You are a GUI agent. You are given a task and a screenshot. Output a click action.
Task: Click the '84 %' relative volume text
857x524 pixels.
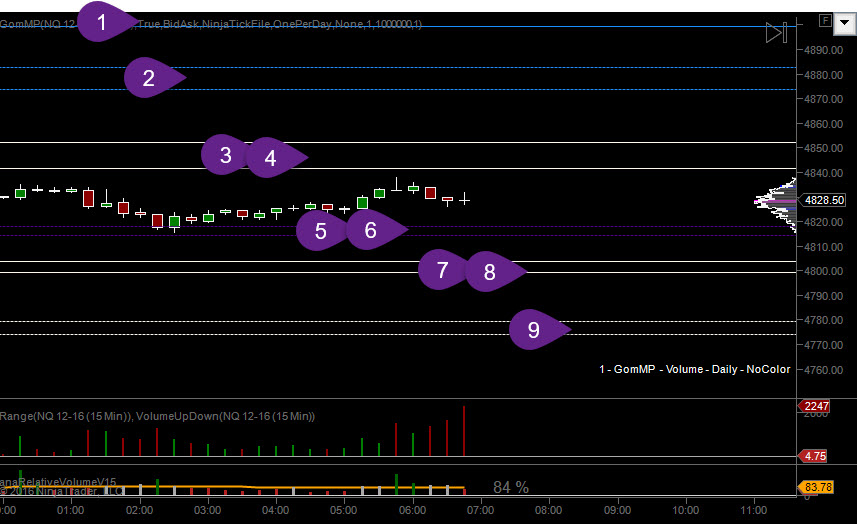click(x=511, y=487)
